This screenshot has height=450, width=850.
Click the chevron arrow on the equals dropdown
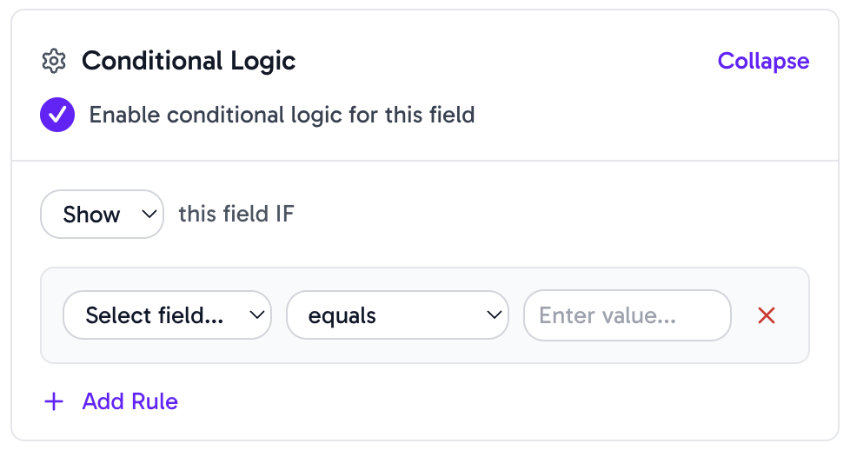coord(494,316)
